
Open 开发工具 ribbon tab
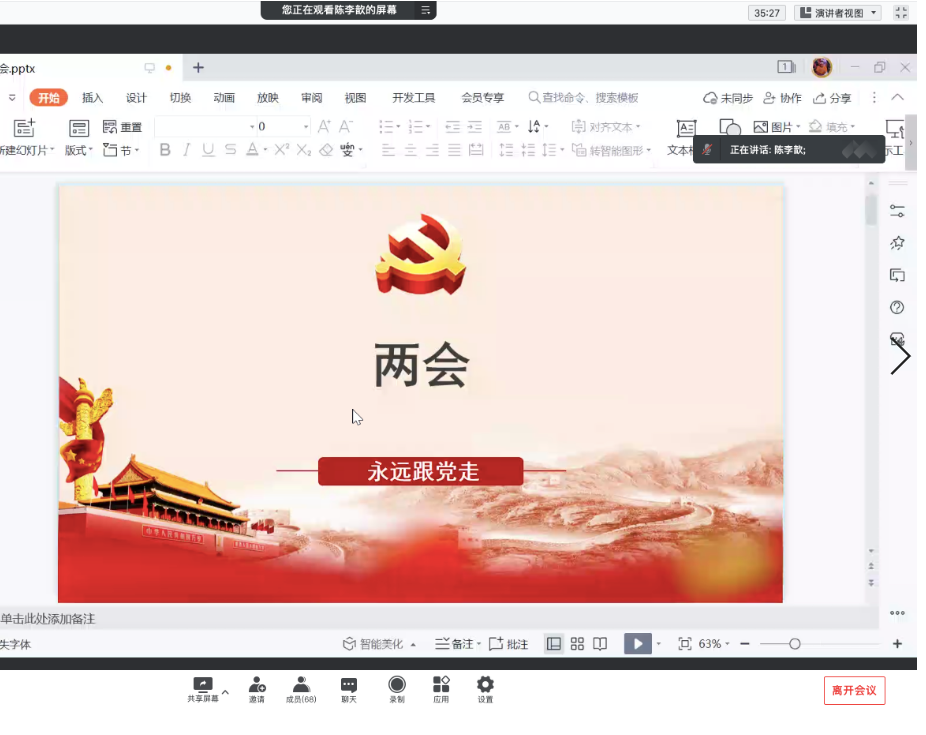(413, 97)
